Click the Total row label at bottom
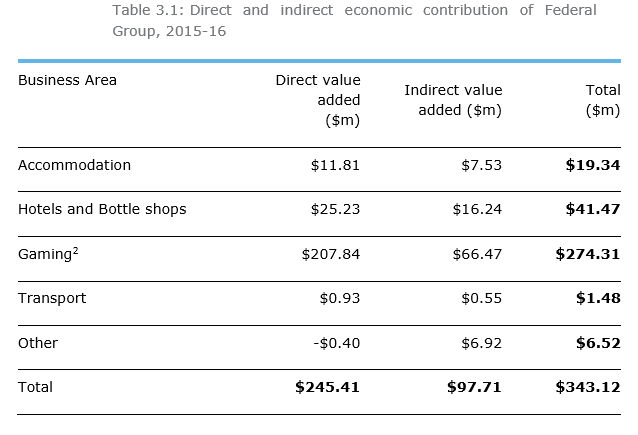Image resolution: width=638 pixels, height=435 pixels. click(35, 386)
